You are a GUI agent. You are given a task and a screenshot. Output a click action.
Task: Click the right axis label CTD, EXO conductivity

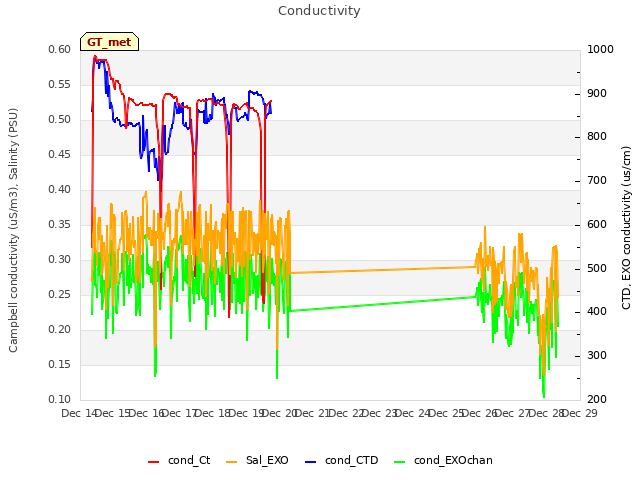click(626, 228)
